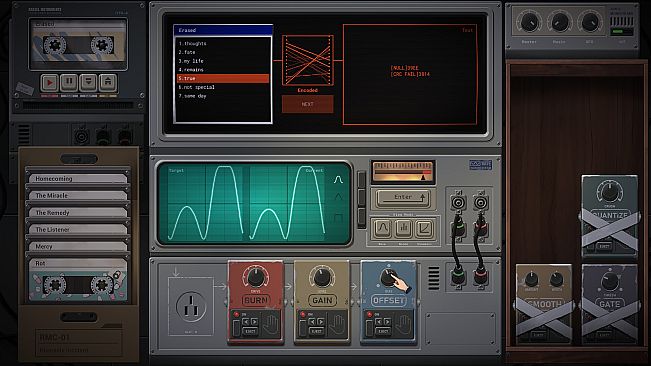
Task: Eject the OFFSET pedal
Action: click(383, 332)
